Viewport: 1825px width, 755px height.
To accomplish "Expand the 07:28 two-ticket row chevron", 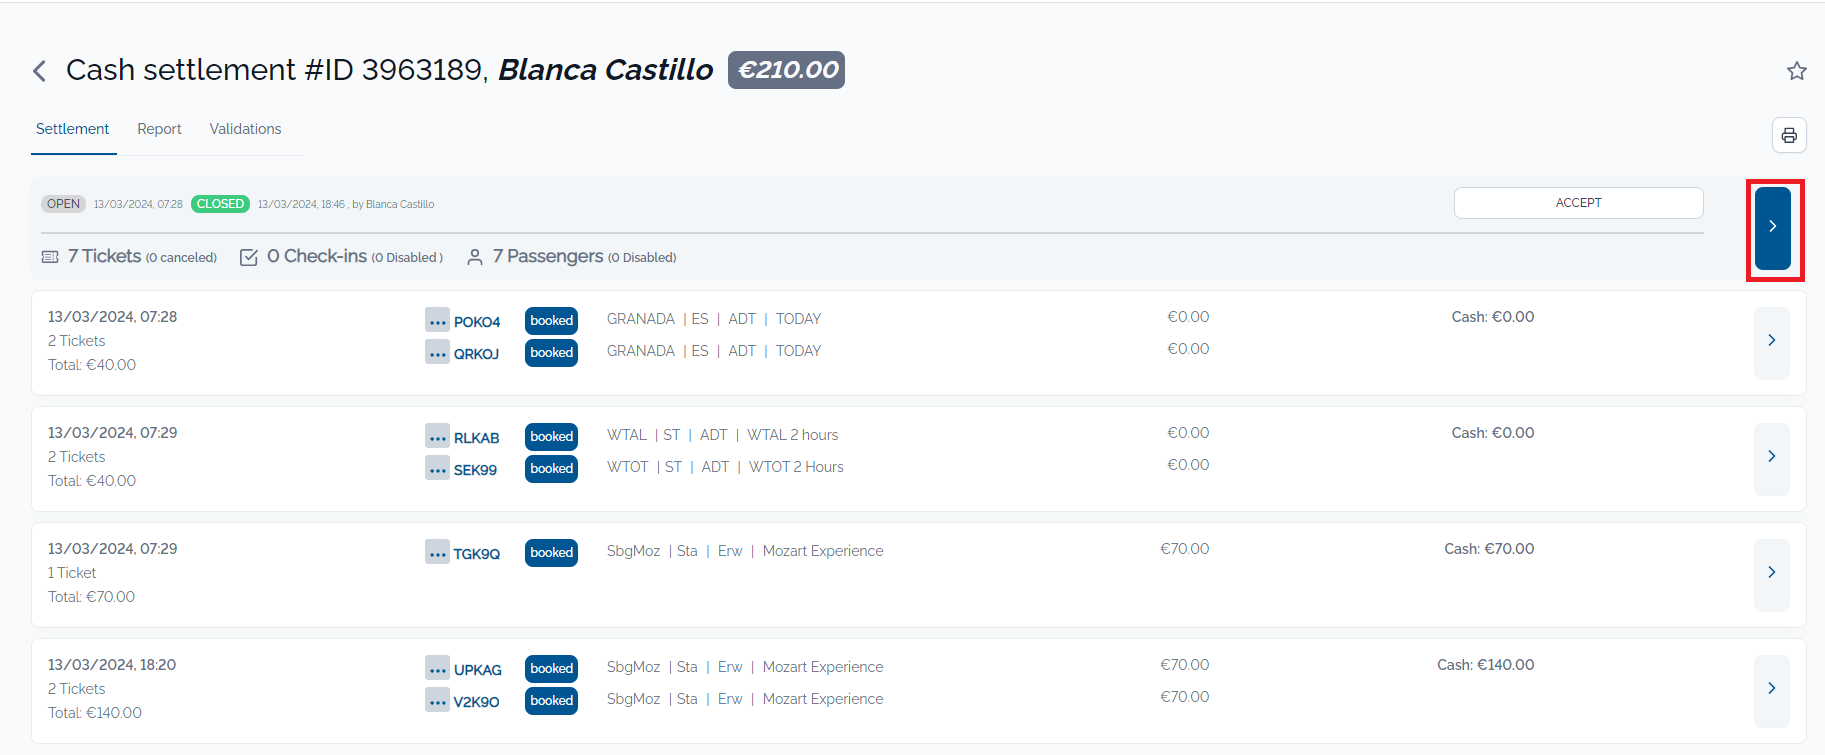I will tap(1771, 341).
